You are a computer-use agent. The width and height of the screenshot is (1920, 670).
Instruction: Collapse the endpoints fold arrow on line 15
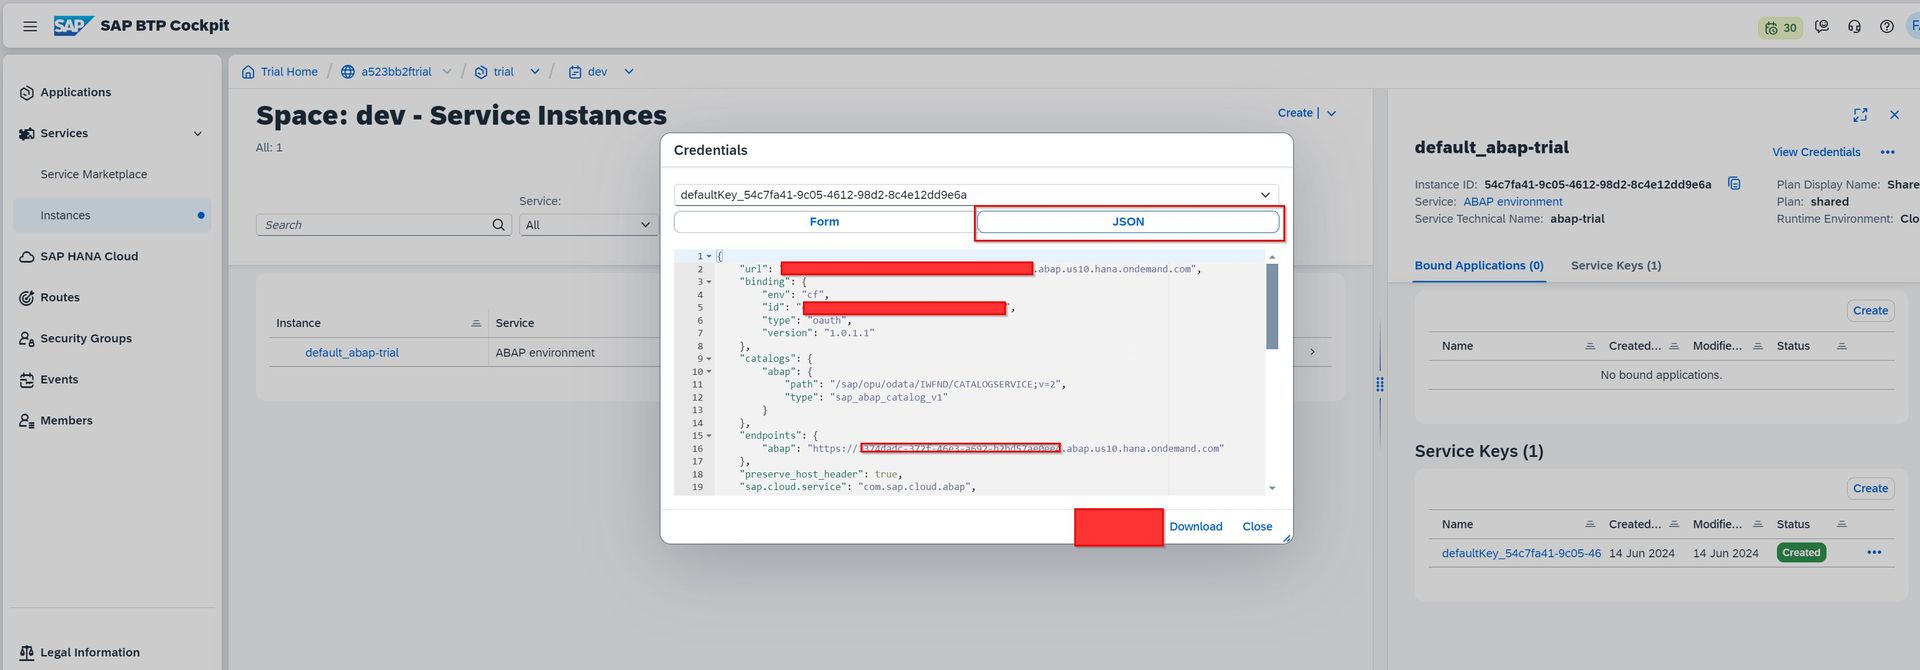click(709, 436)
